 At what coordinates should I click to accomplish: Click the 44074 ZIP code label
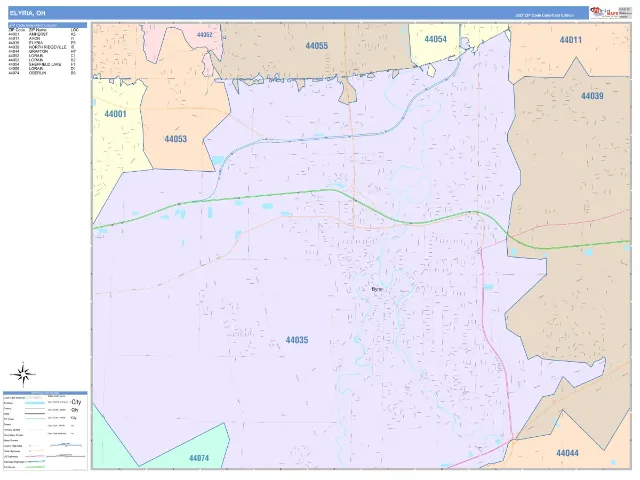click(x=199, y=458)
